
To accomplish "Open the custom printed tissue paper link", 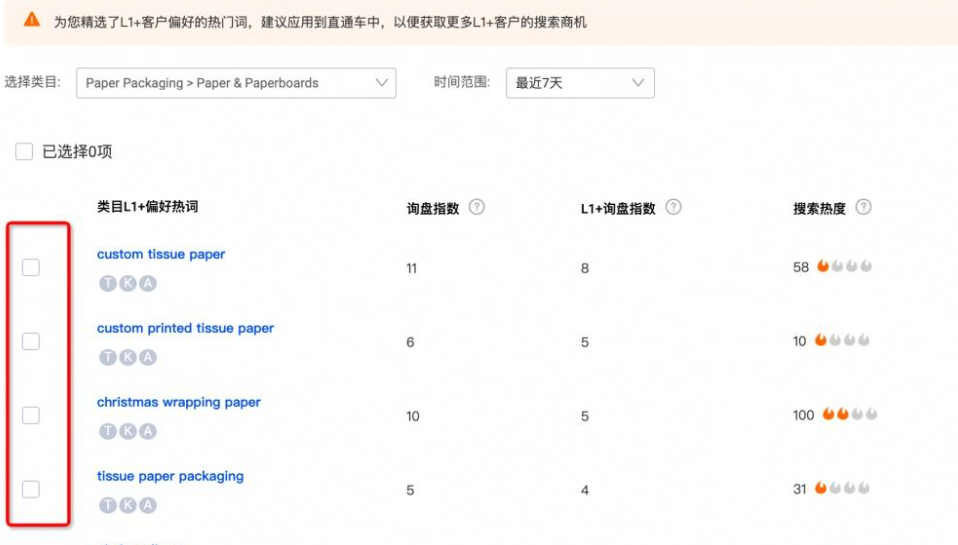I will (185, 328).
